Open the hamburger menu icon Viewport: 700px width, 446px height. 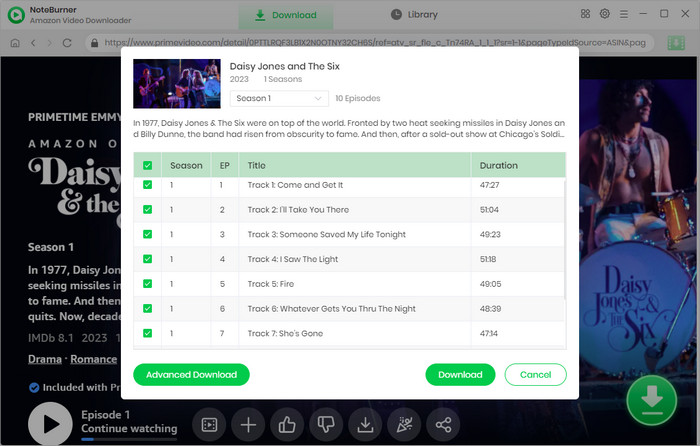[x=624, y=14]
